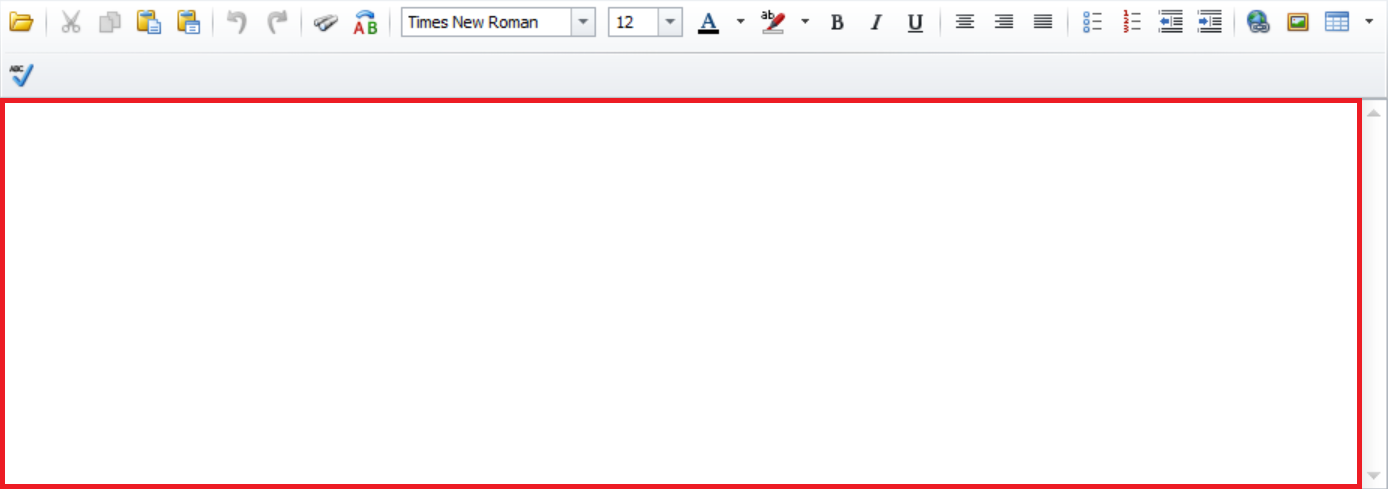
Task: Toggle bold formatting
Action: pyautogui.click(x=837, y=22)
